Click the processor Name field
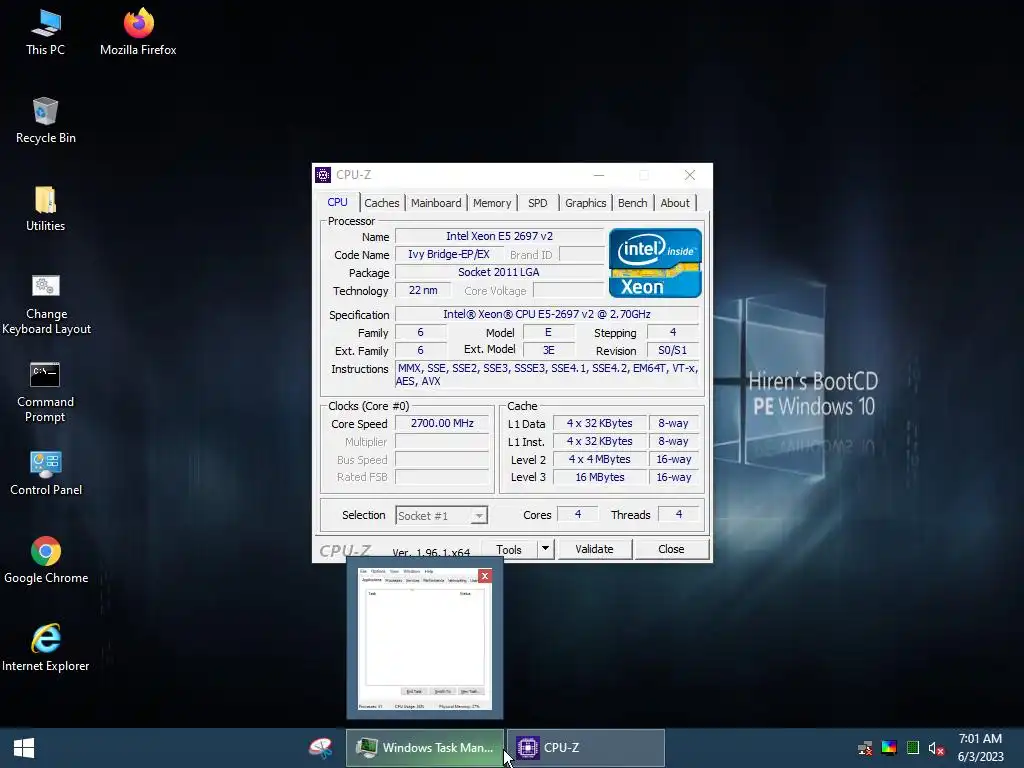The image size is (1024, 768). pyautogui.click(x=500, y=236)
